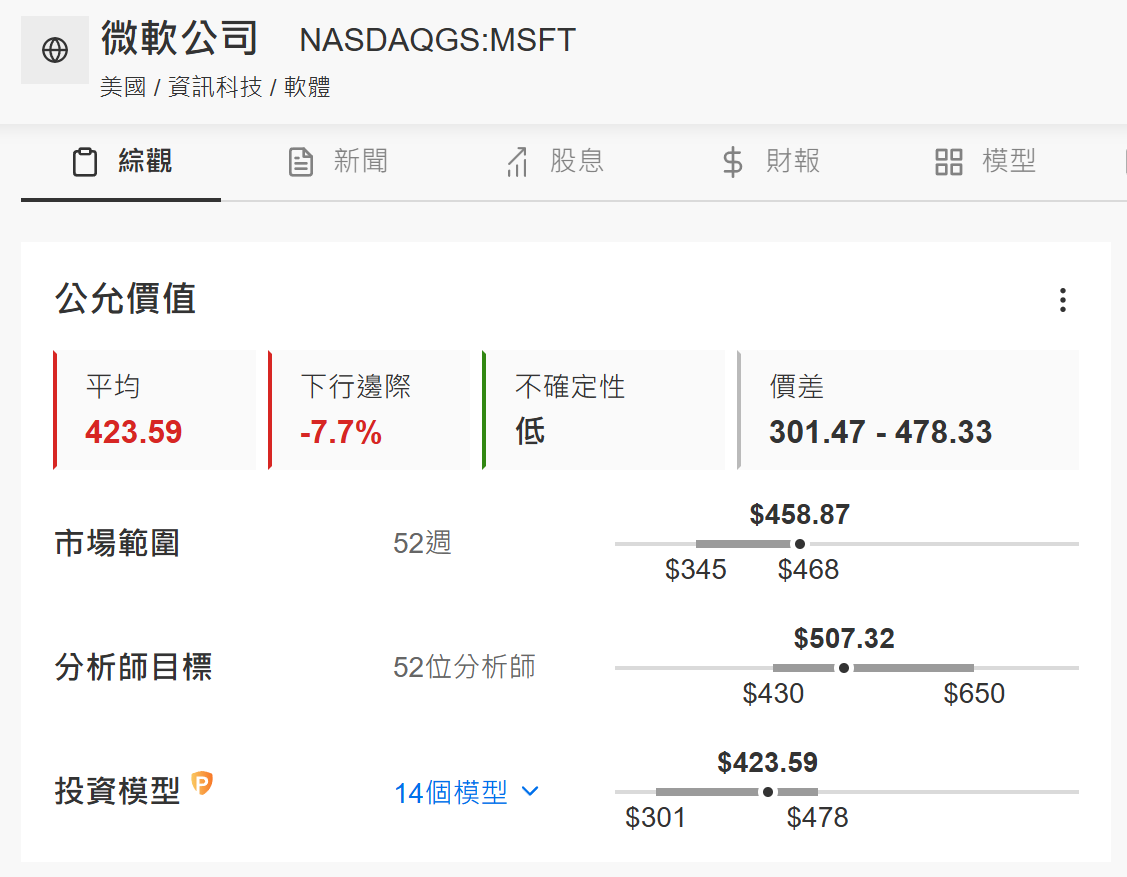
Task: Expand the 14個模型 dropdown
Action: click(x=466, y=792)
